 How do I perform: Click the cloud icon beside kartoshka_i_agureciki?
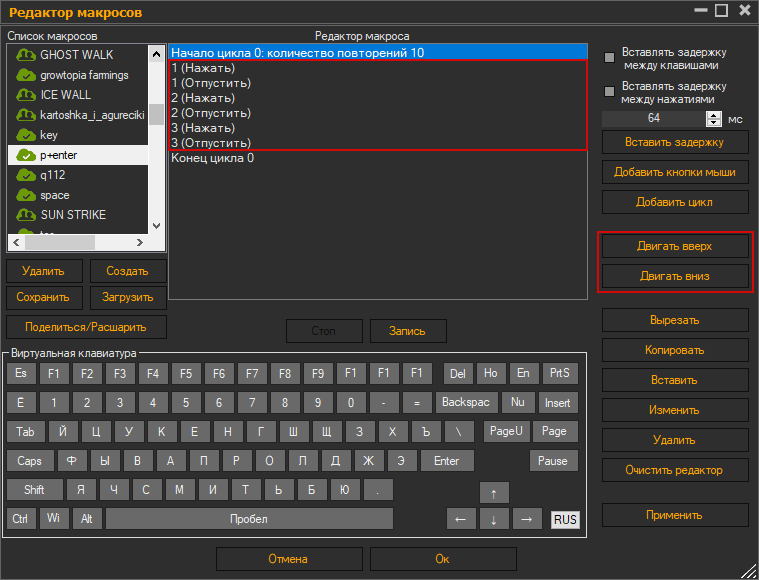pyautogui.click(x=26, y=115)
